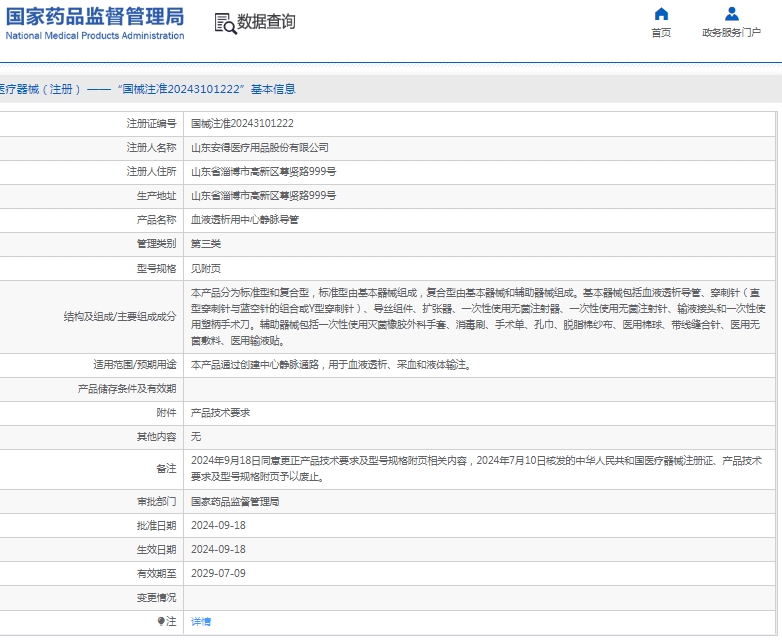Viewport: 782px width, 643px height.
Task: Click the 政务服务门户 label
Action: 732,33
